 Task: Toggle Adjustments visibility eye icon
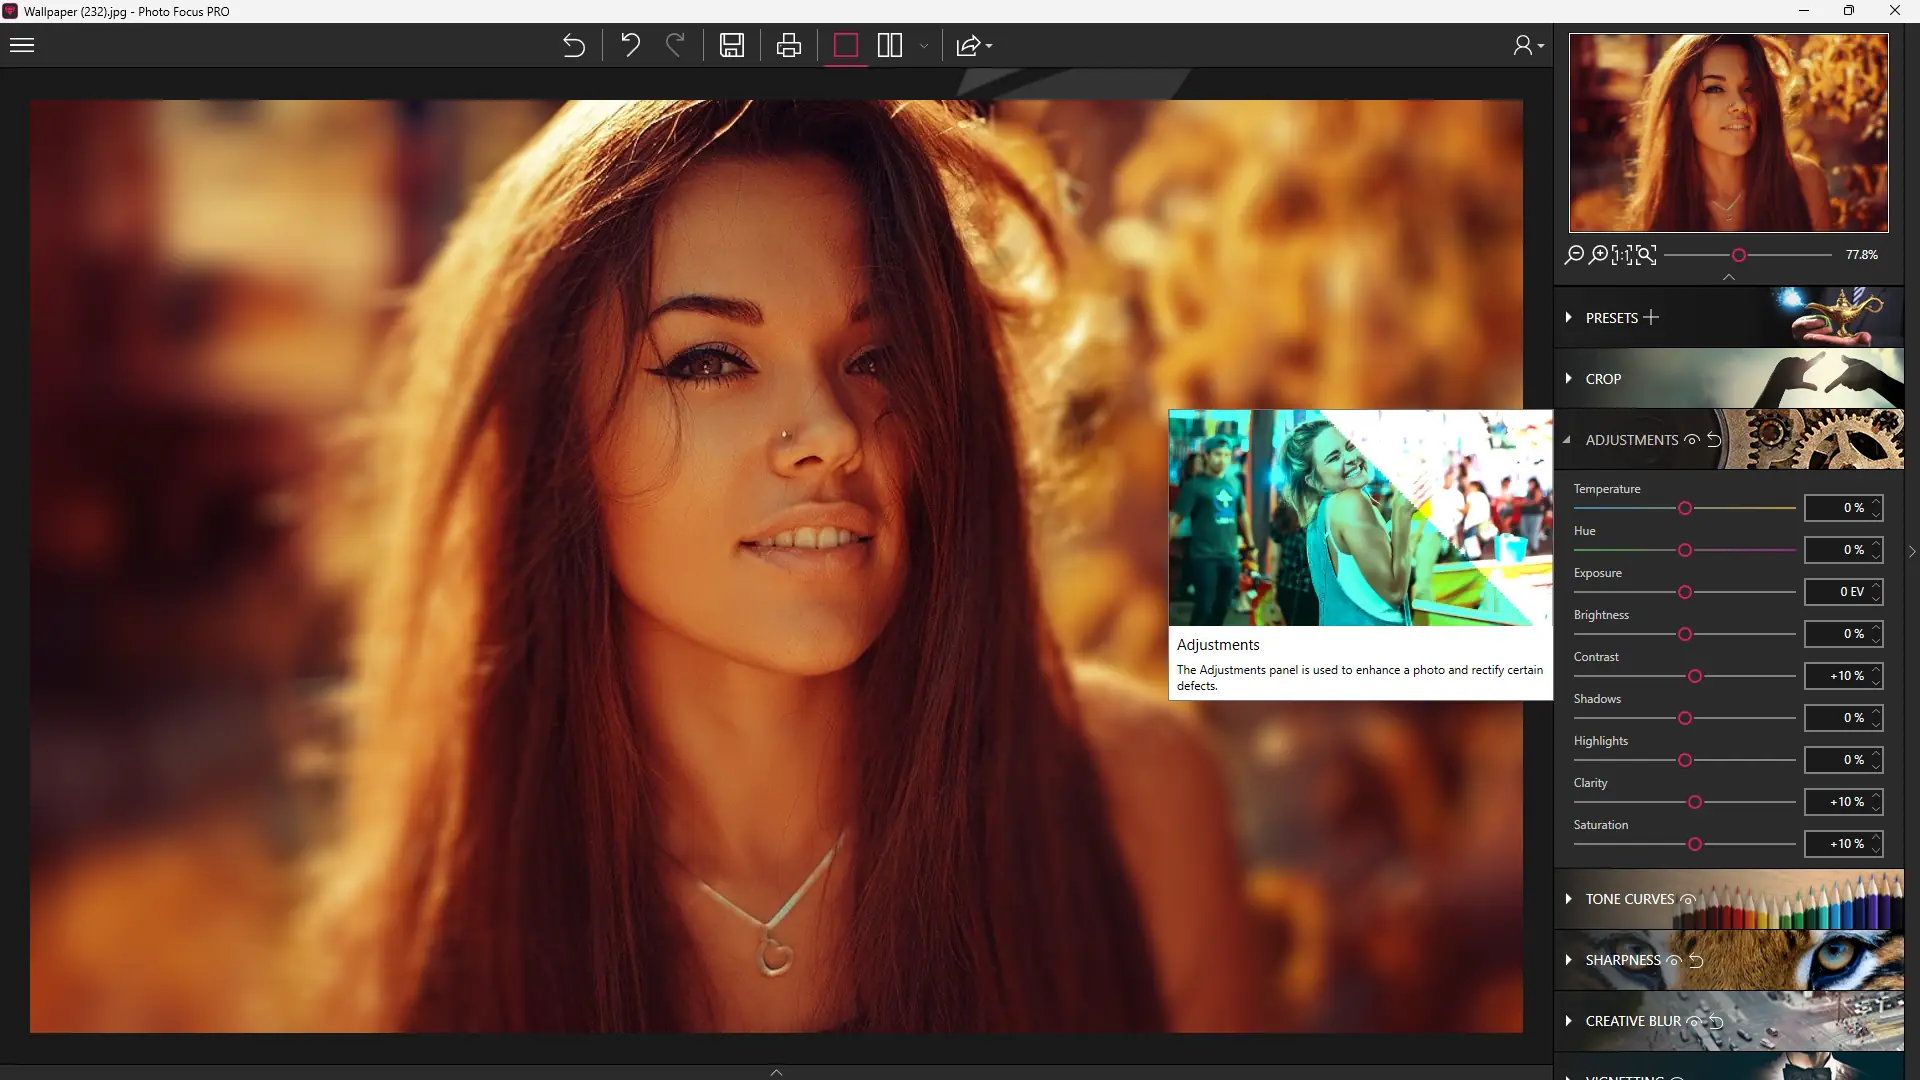[x=1692, y=440]
